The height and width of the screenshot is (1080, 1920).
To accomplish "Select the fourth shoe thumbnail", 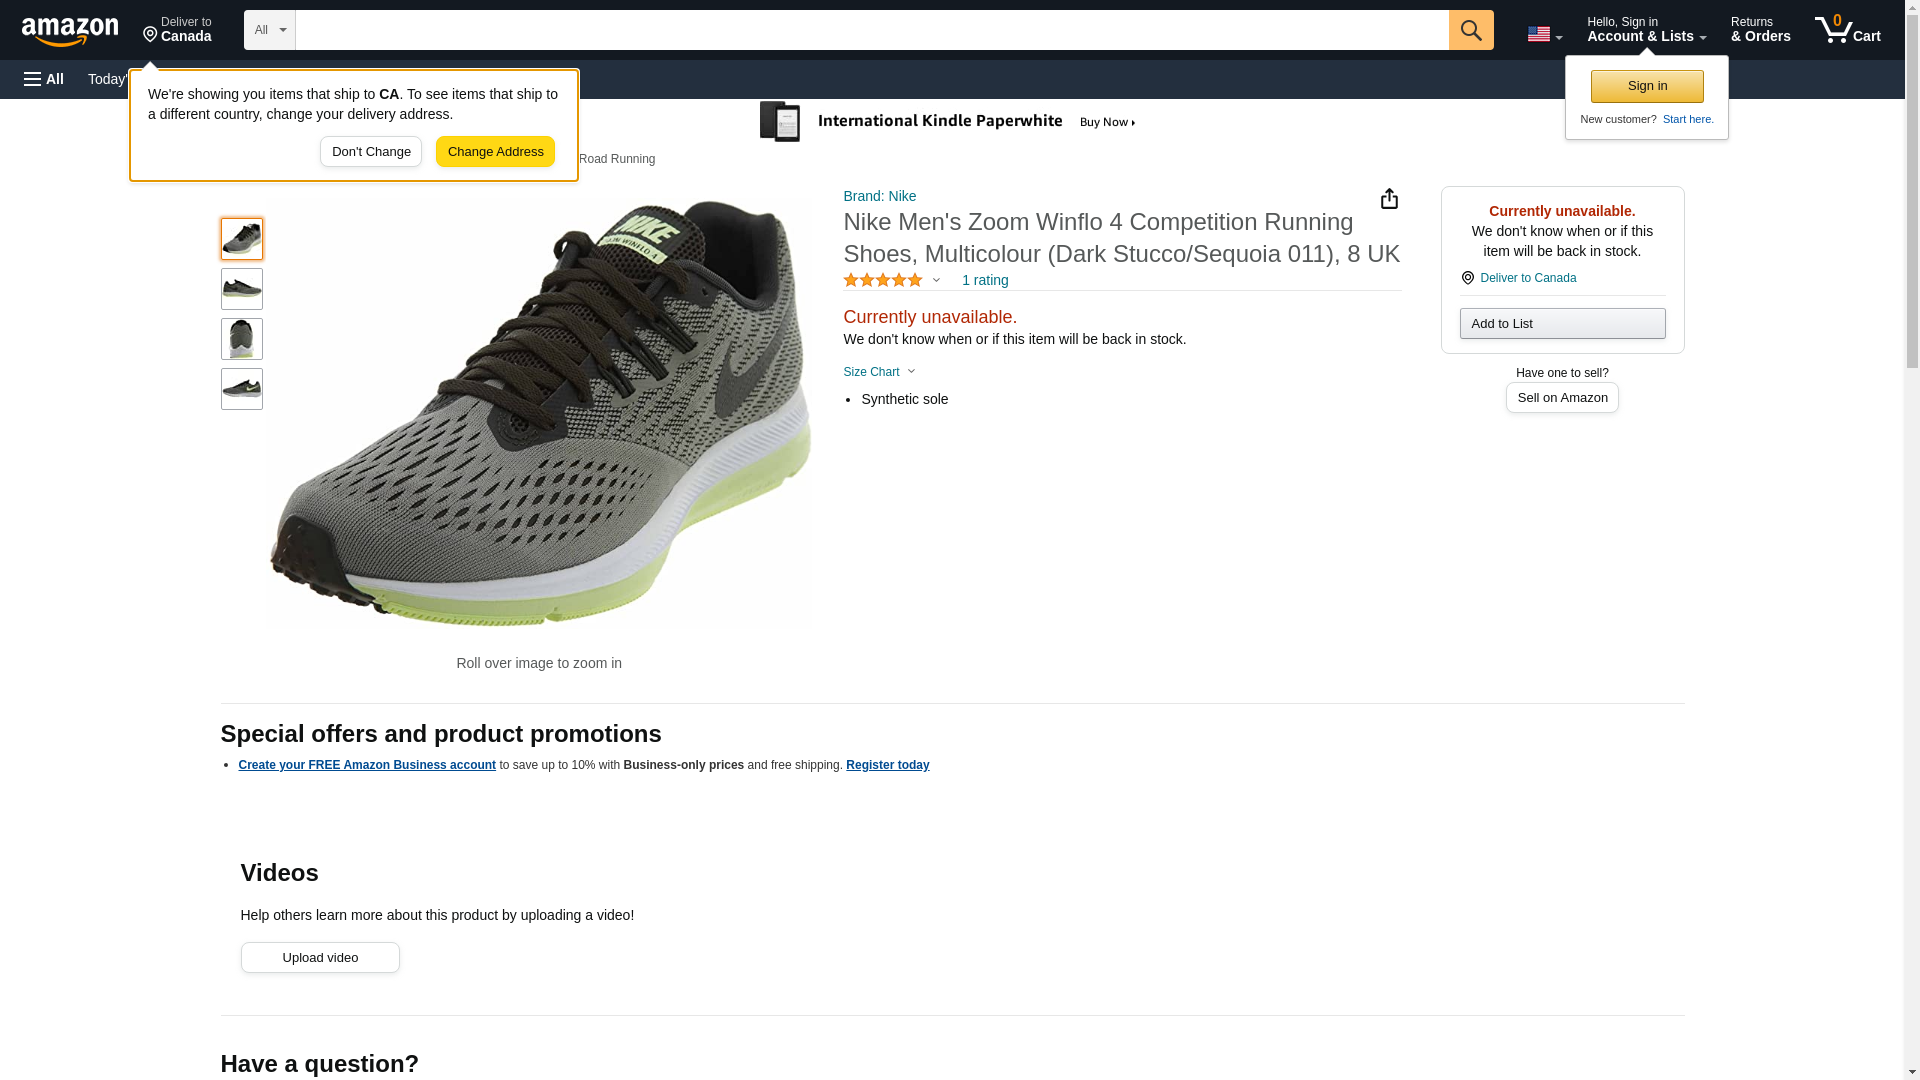I will pyautogui.click(x=242, y=389).
